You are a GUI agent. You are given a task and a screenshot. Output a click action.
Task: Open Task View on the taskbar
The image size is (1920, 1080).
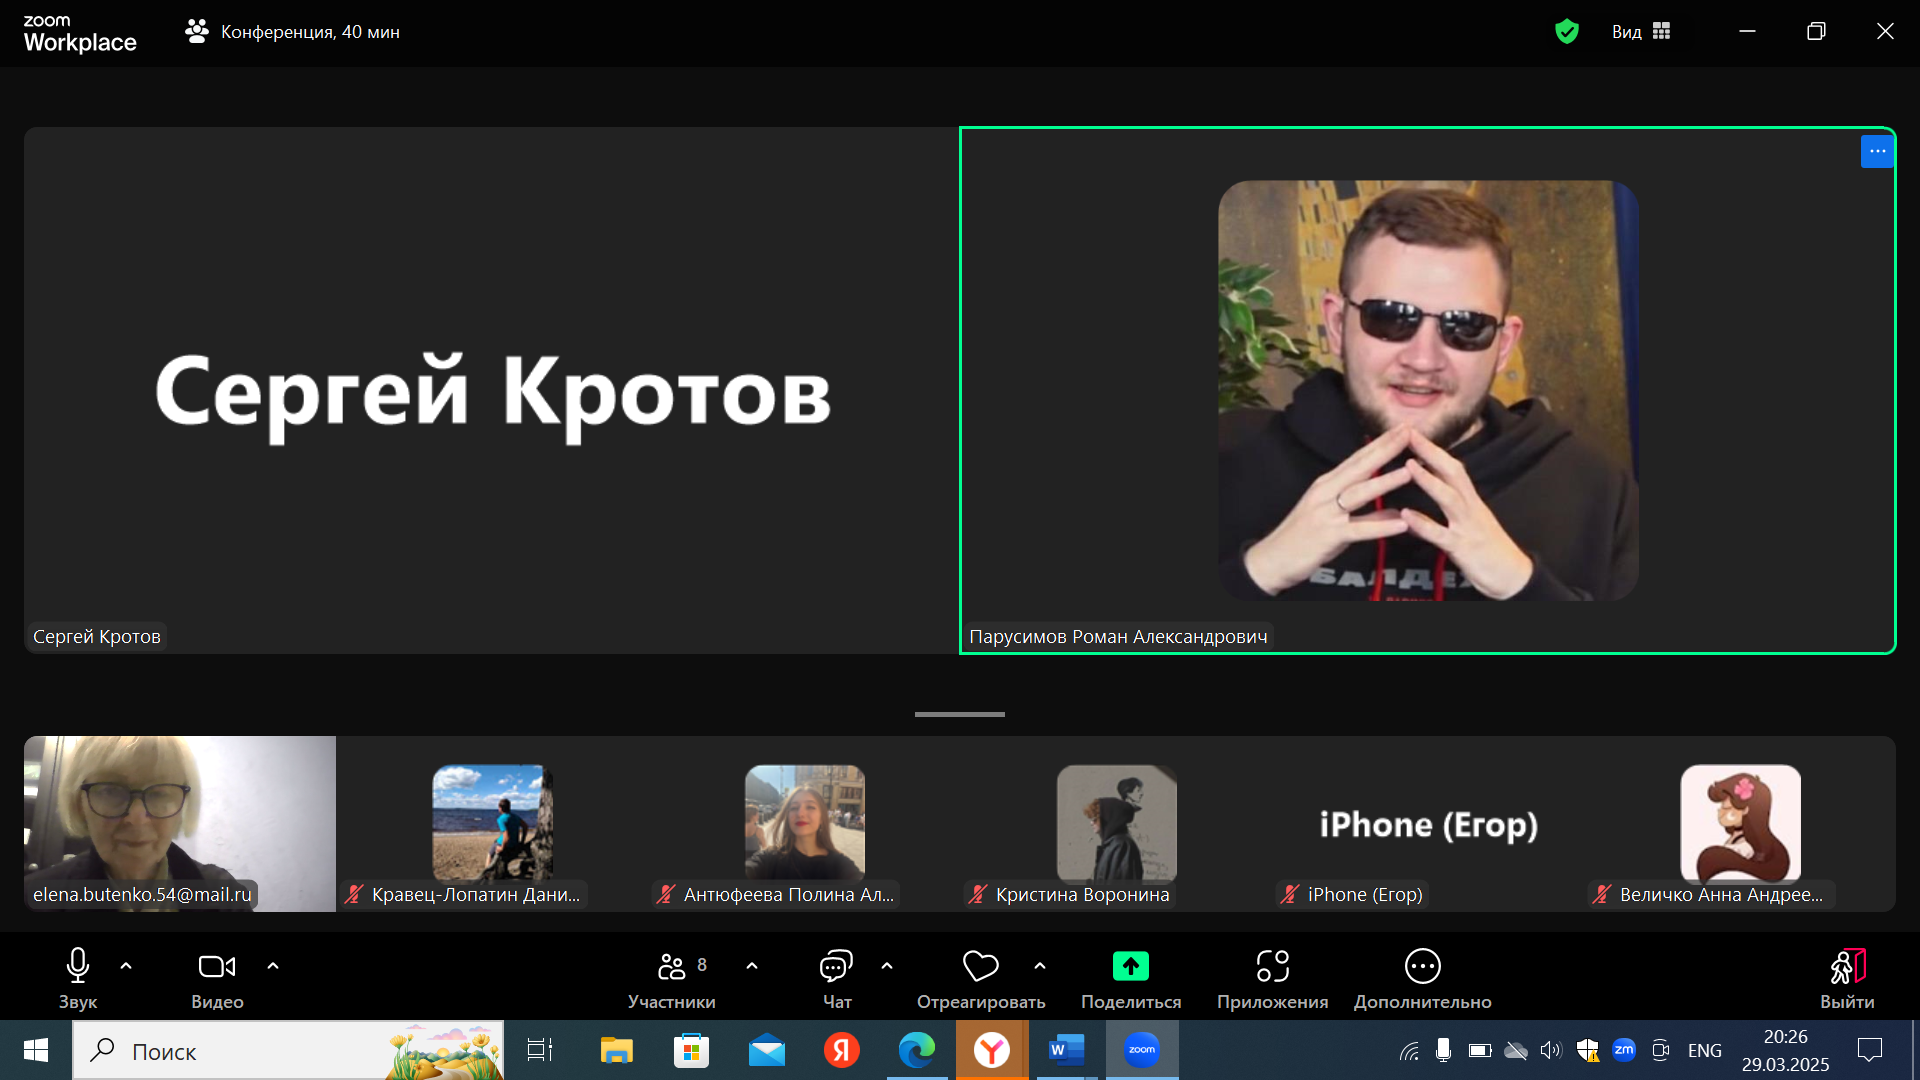[540, 1050]
